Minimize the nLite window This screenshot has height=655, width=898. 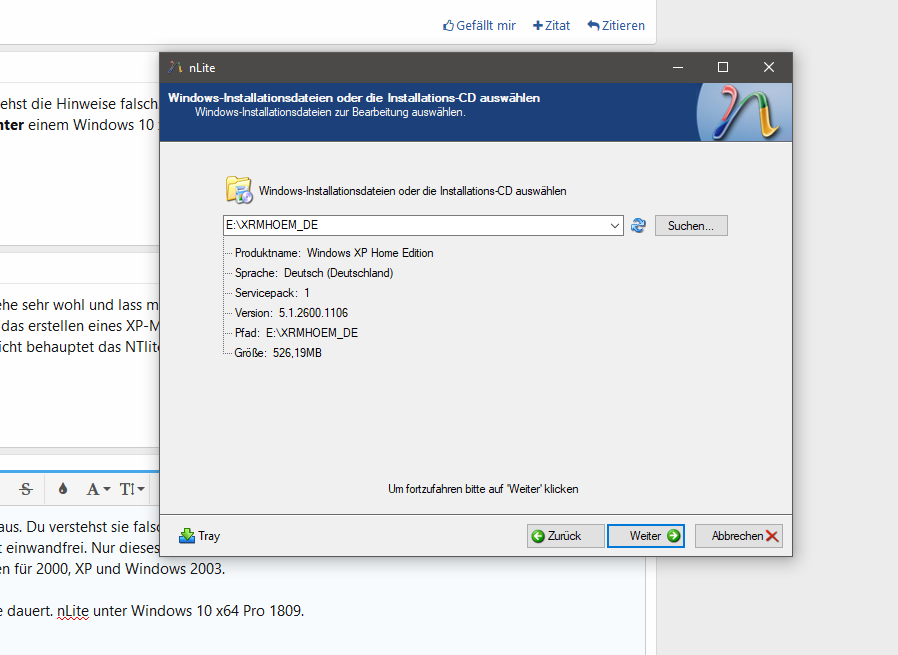pyautogui.click(x=678, y=68)
